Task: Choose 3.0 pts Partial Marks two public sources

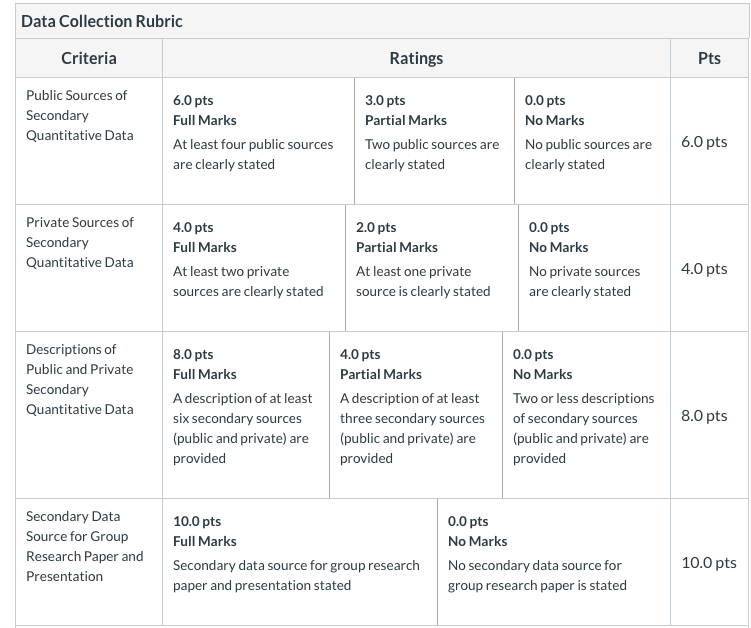Action: click(x=434, y=141)
